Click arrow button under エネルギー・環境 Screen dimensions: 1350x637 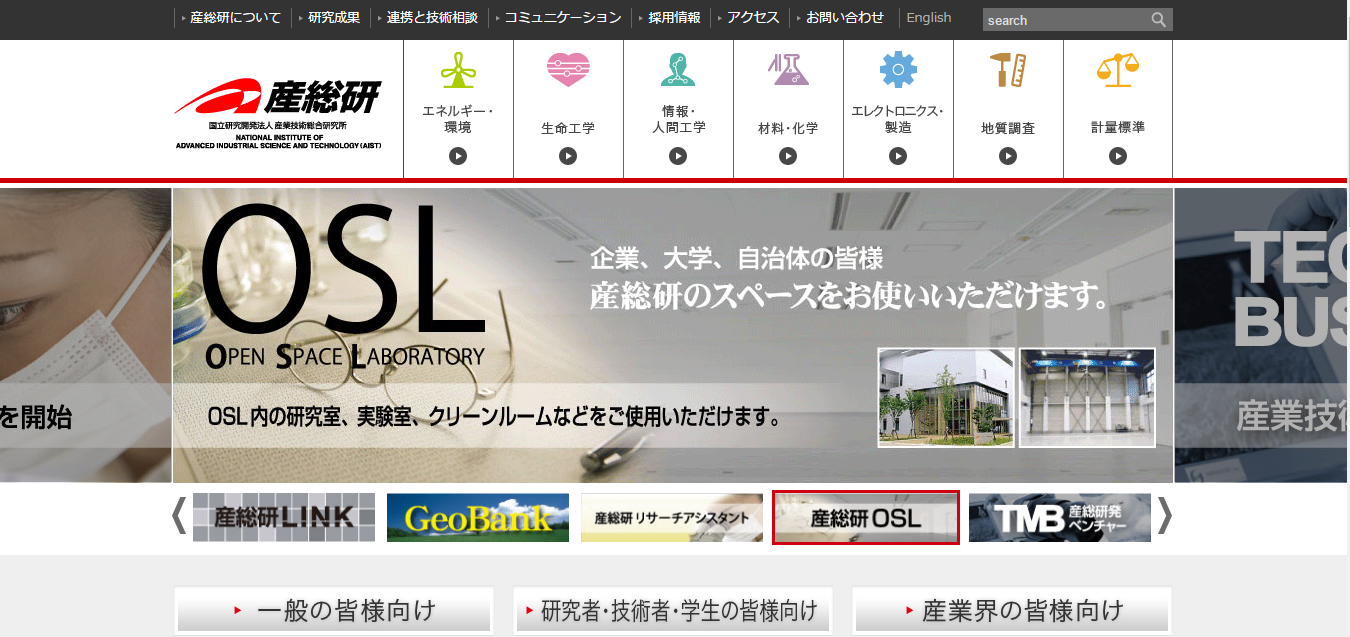(458, 156)
